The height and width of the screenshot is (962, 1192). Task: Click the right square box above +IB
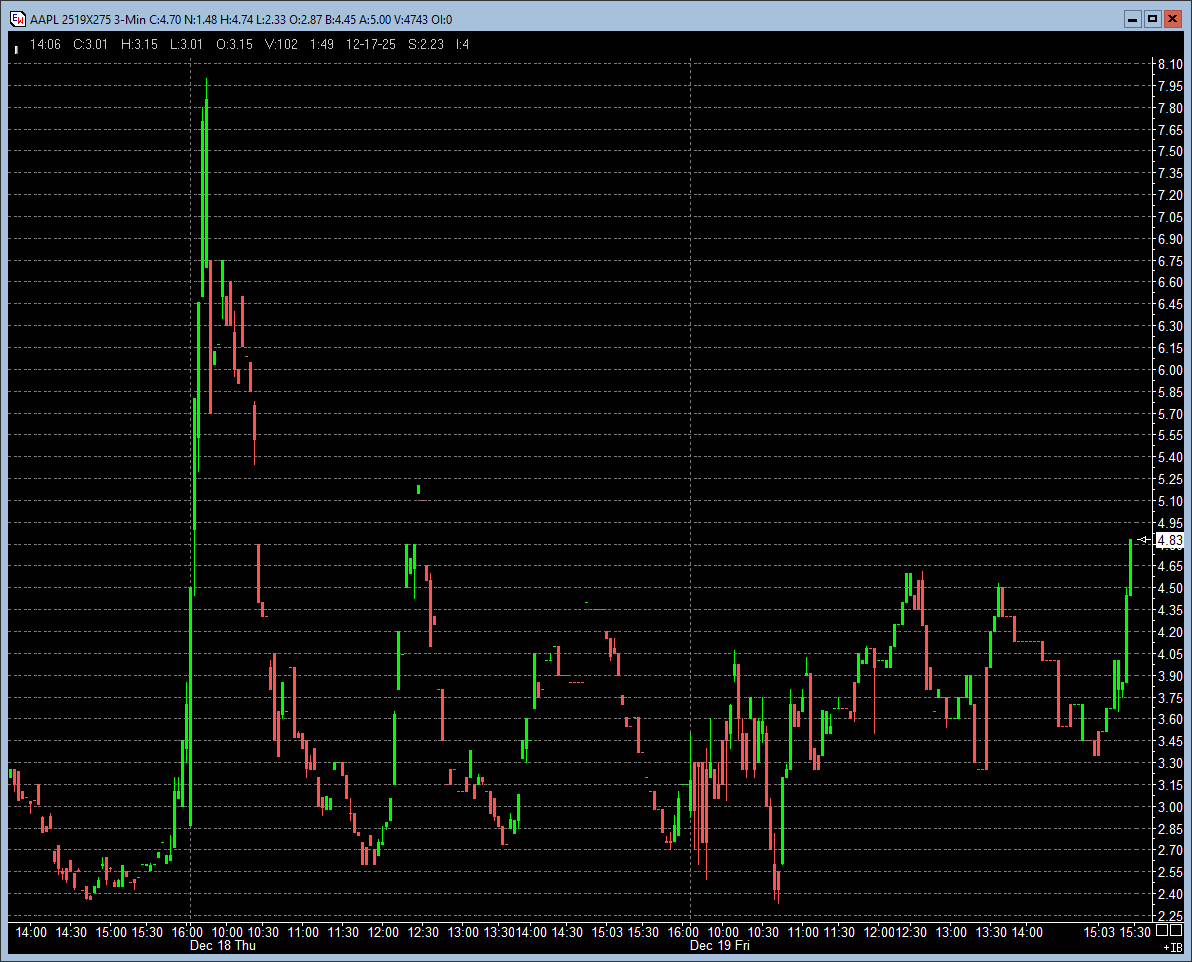pos(1176,930)
